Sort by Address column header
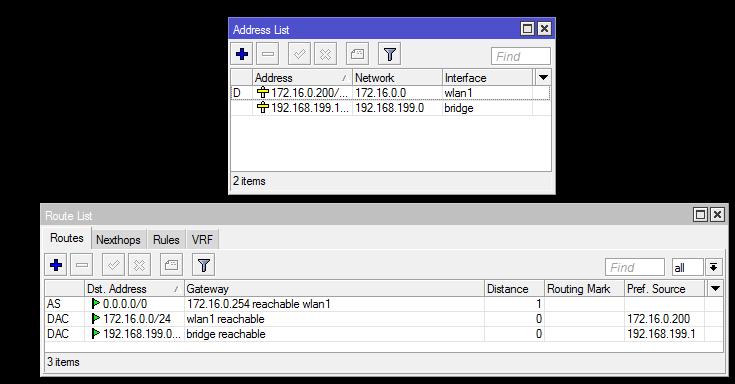This screenshot has width=735, height=384. tap(302, 78)
